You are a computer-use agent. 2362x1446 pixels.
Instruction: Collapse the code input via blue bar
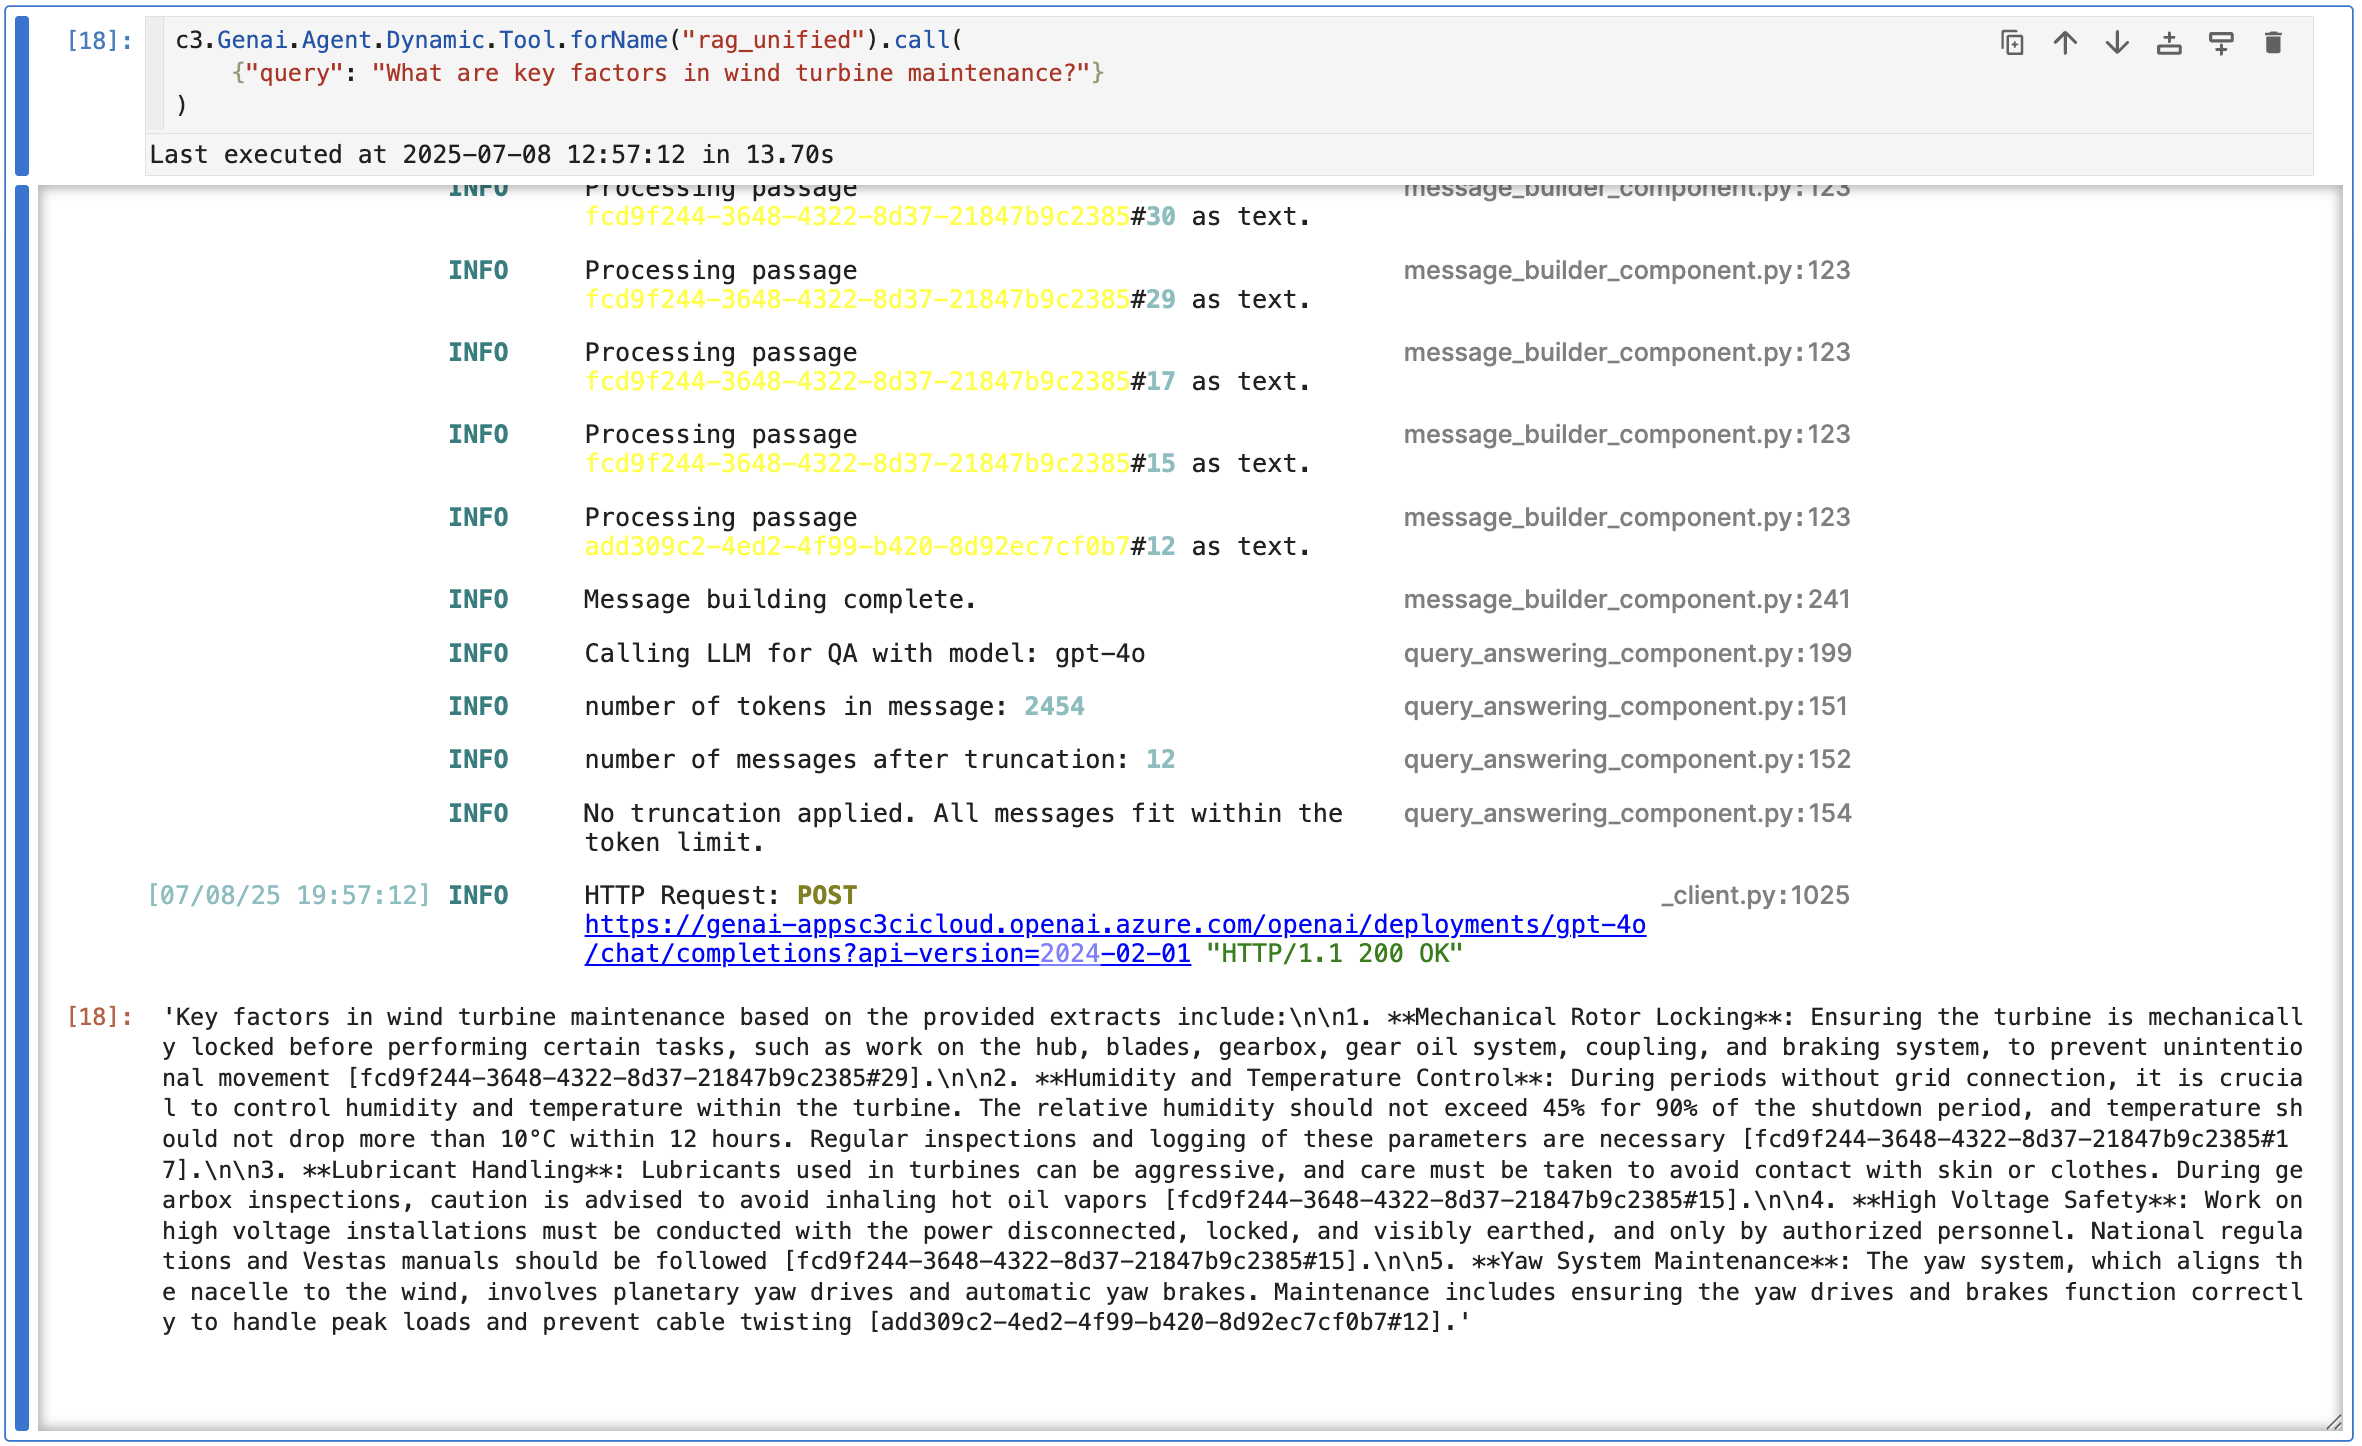pos(22,95)
